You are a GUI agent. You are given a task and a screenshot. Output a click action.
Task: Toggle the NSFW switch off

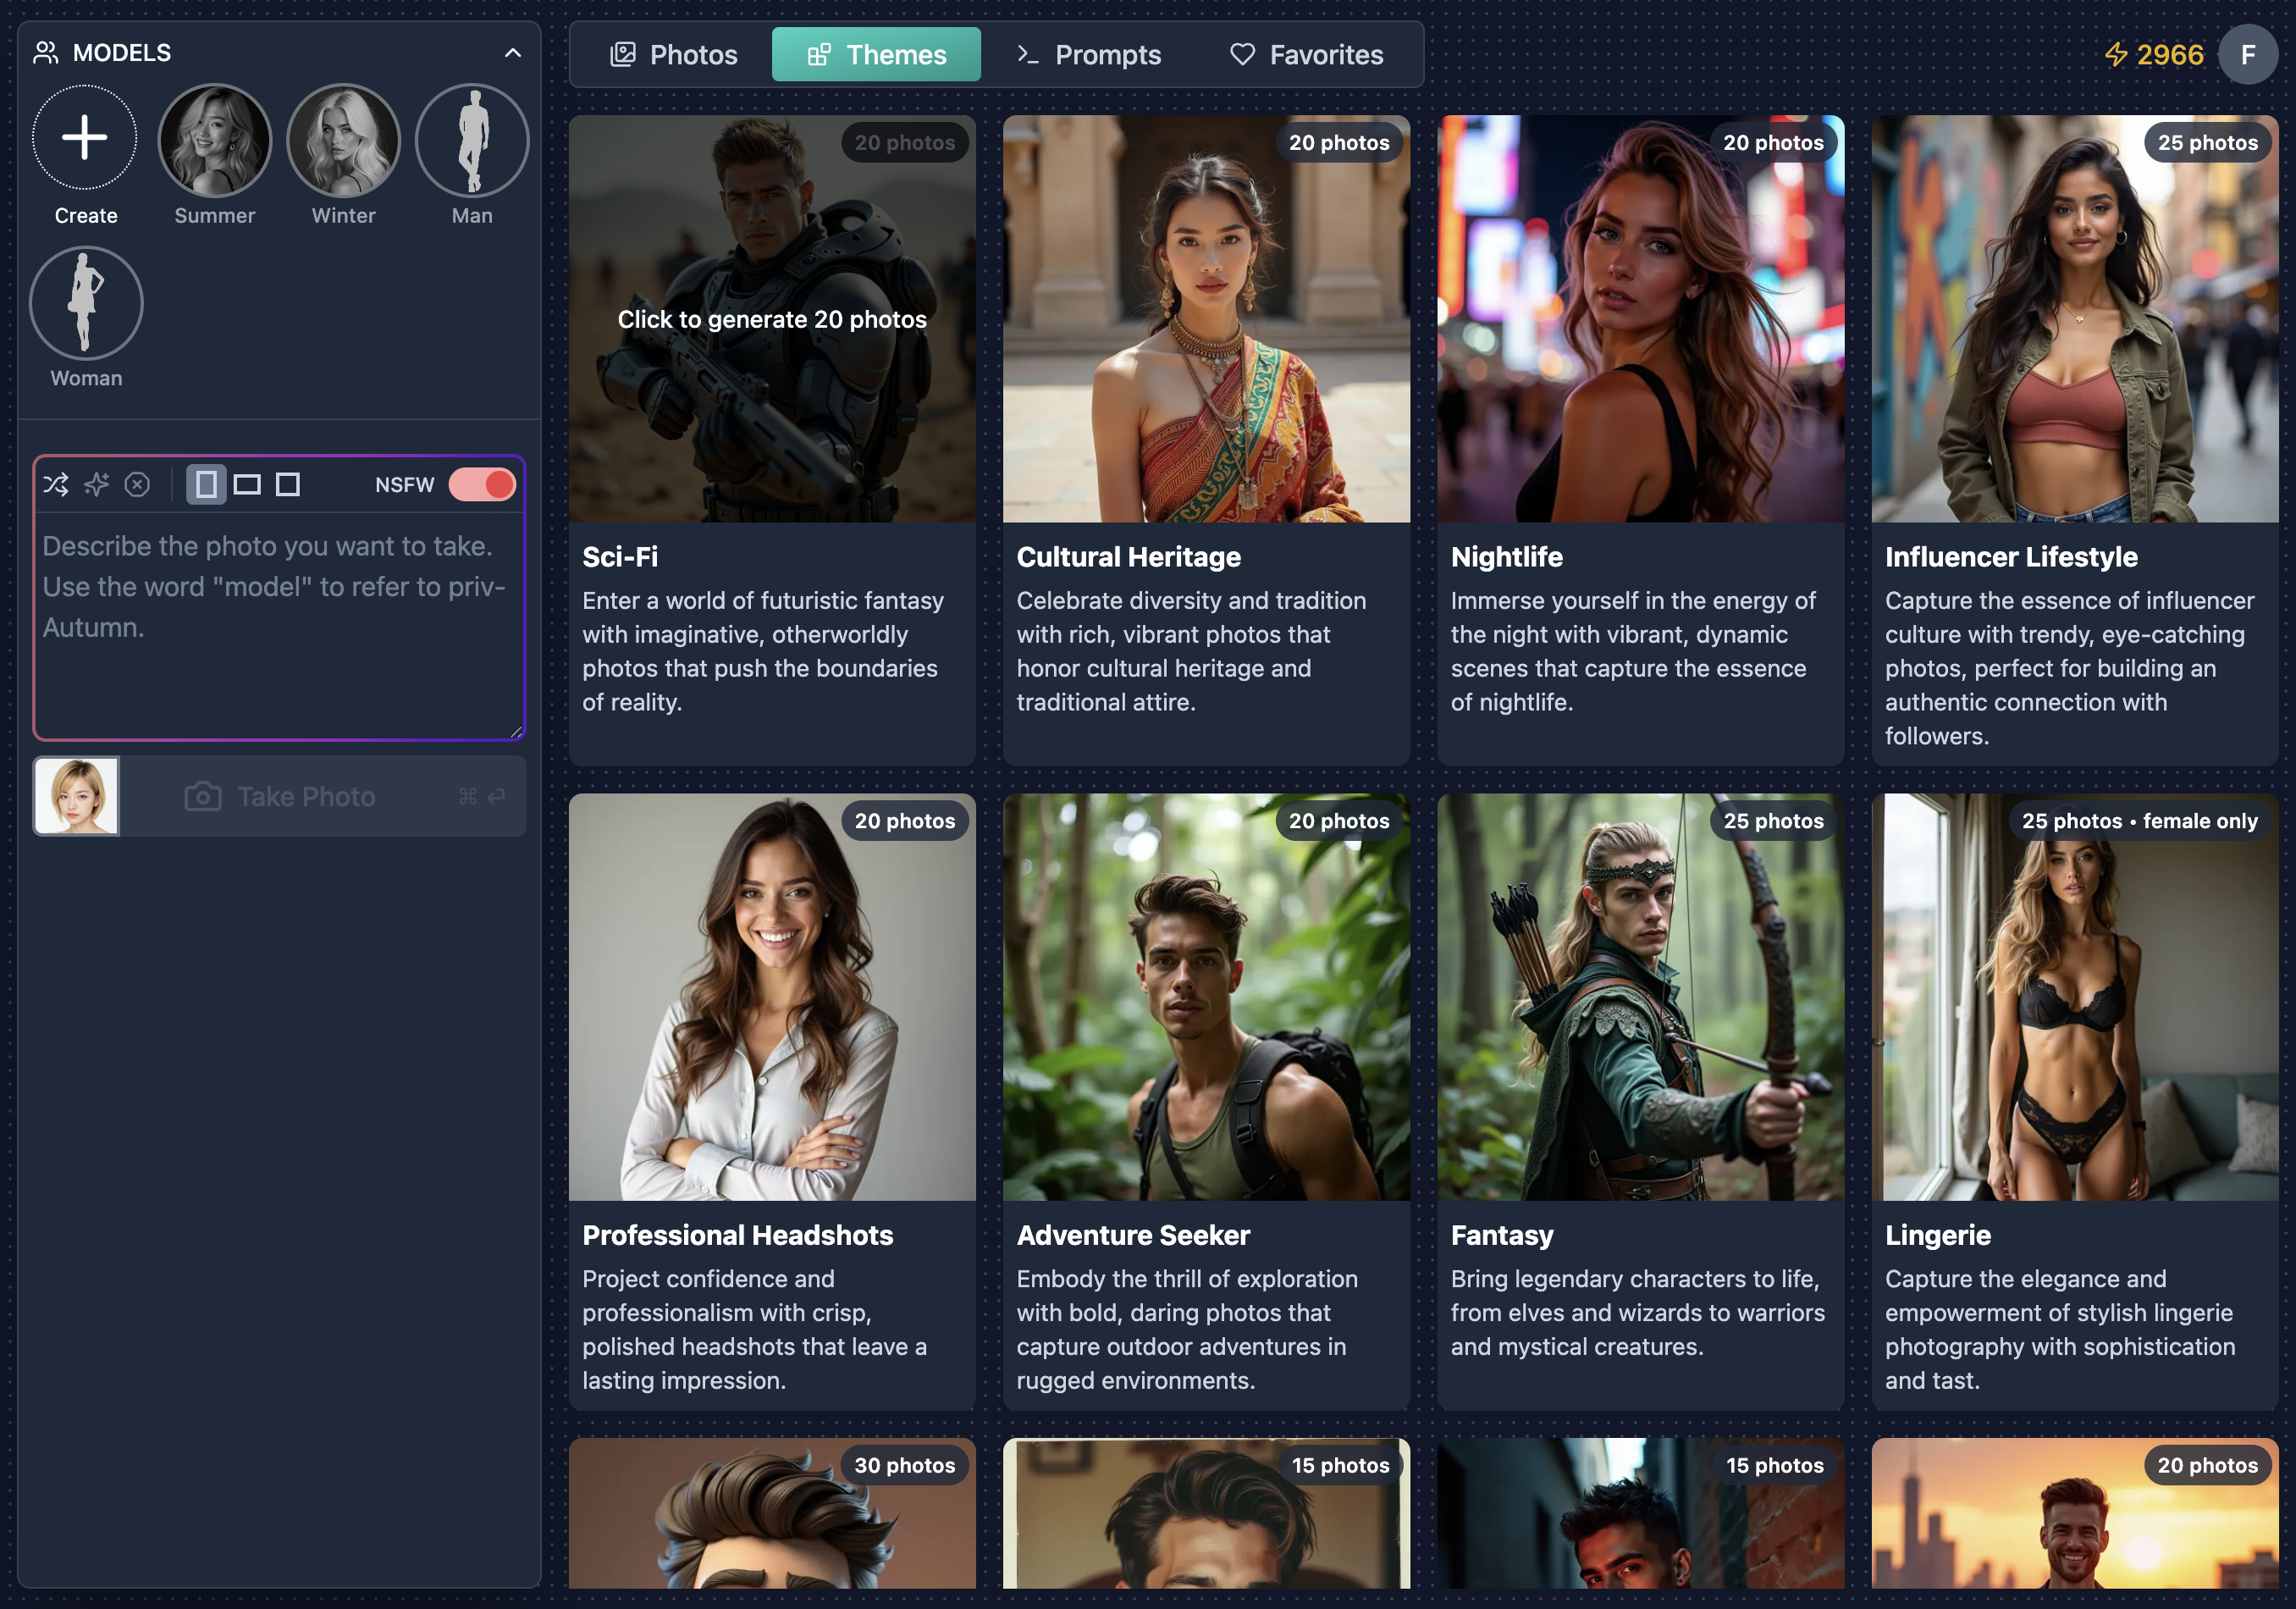482,485
